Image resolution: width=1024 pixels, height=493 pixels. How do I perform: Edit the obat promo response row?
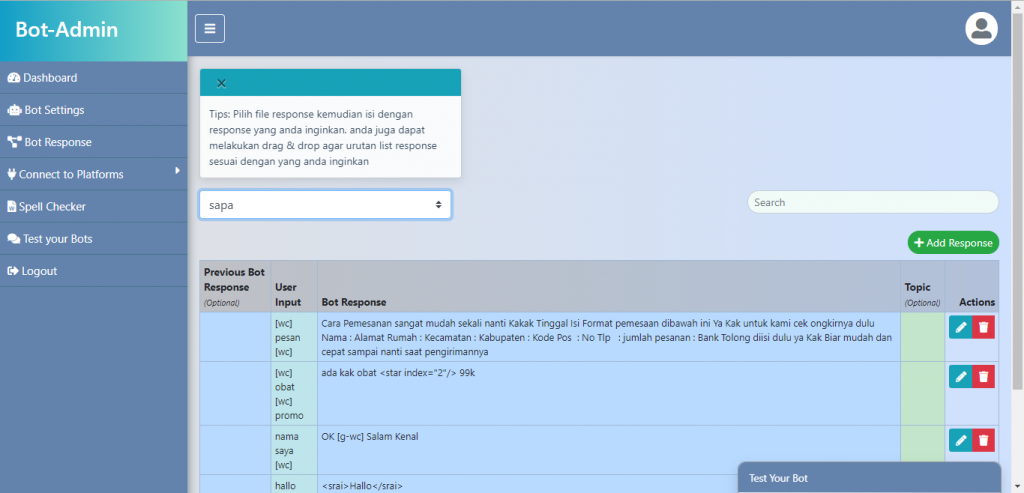coord(961,376)
